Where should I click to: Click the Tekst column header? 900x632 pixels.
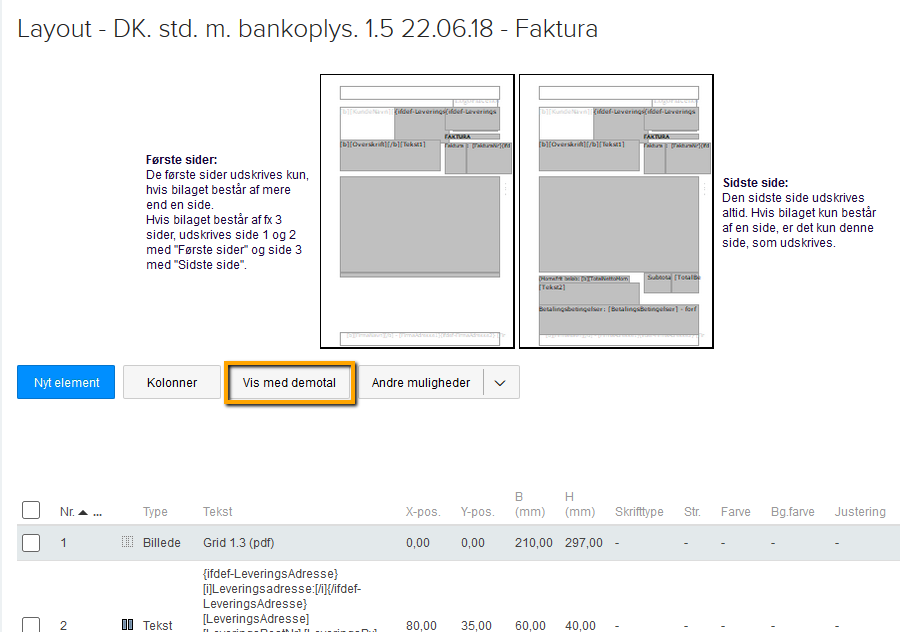217,511
